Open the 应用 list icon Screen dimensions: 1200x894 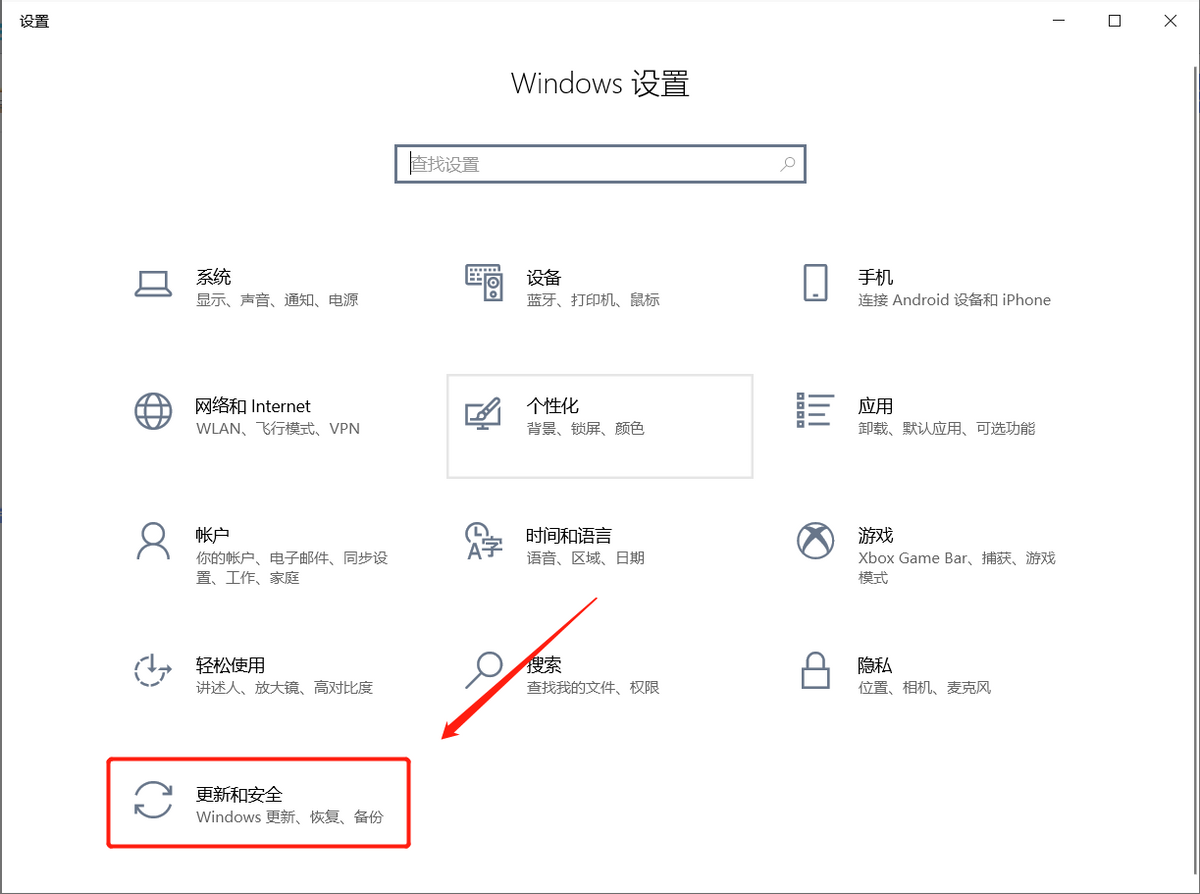[x=815, y=410]
